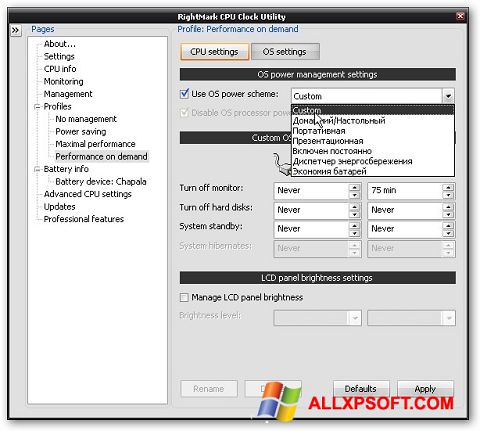Increase first System standby value

pyautogui.click(x=354, y=225)
